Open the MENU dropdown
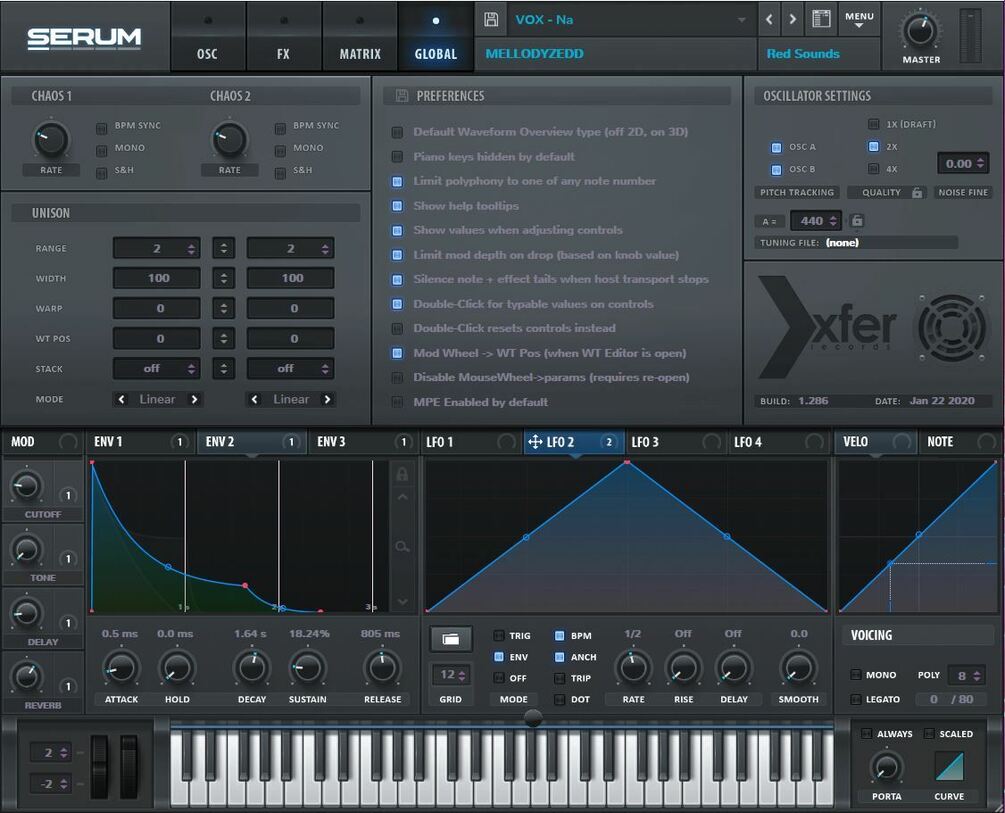This screenshot has height=813, width=1005. (859, 19)
